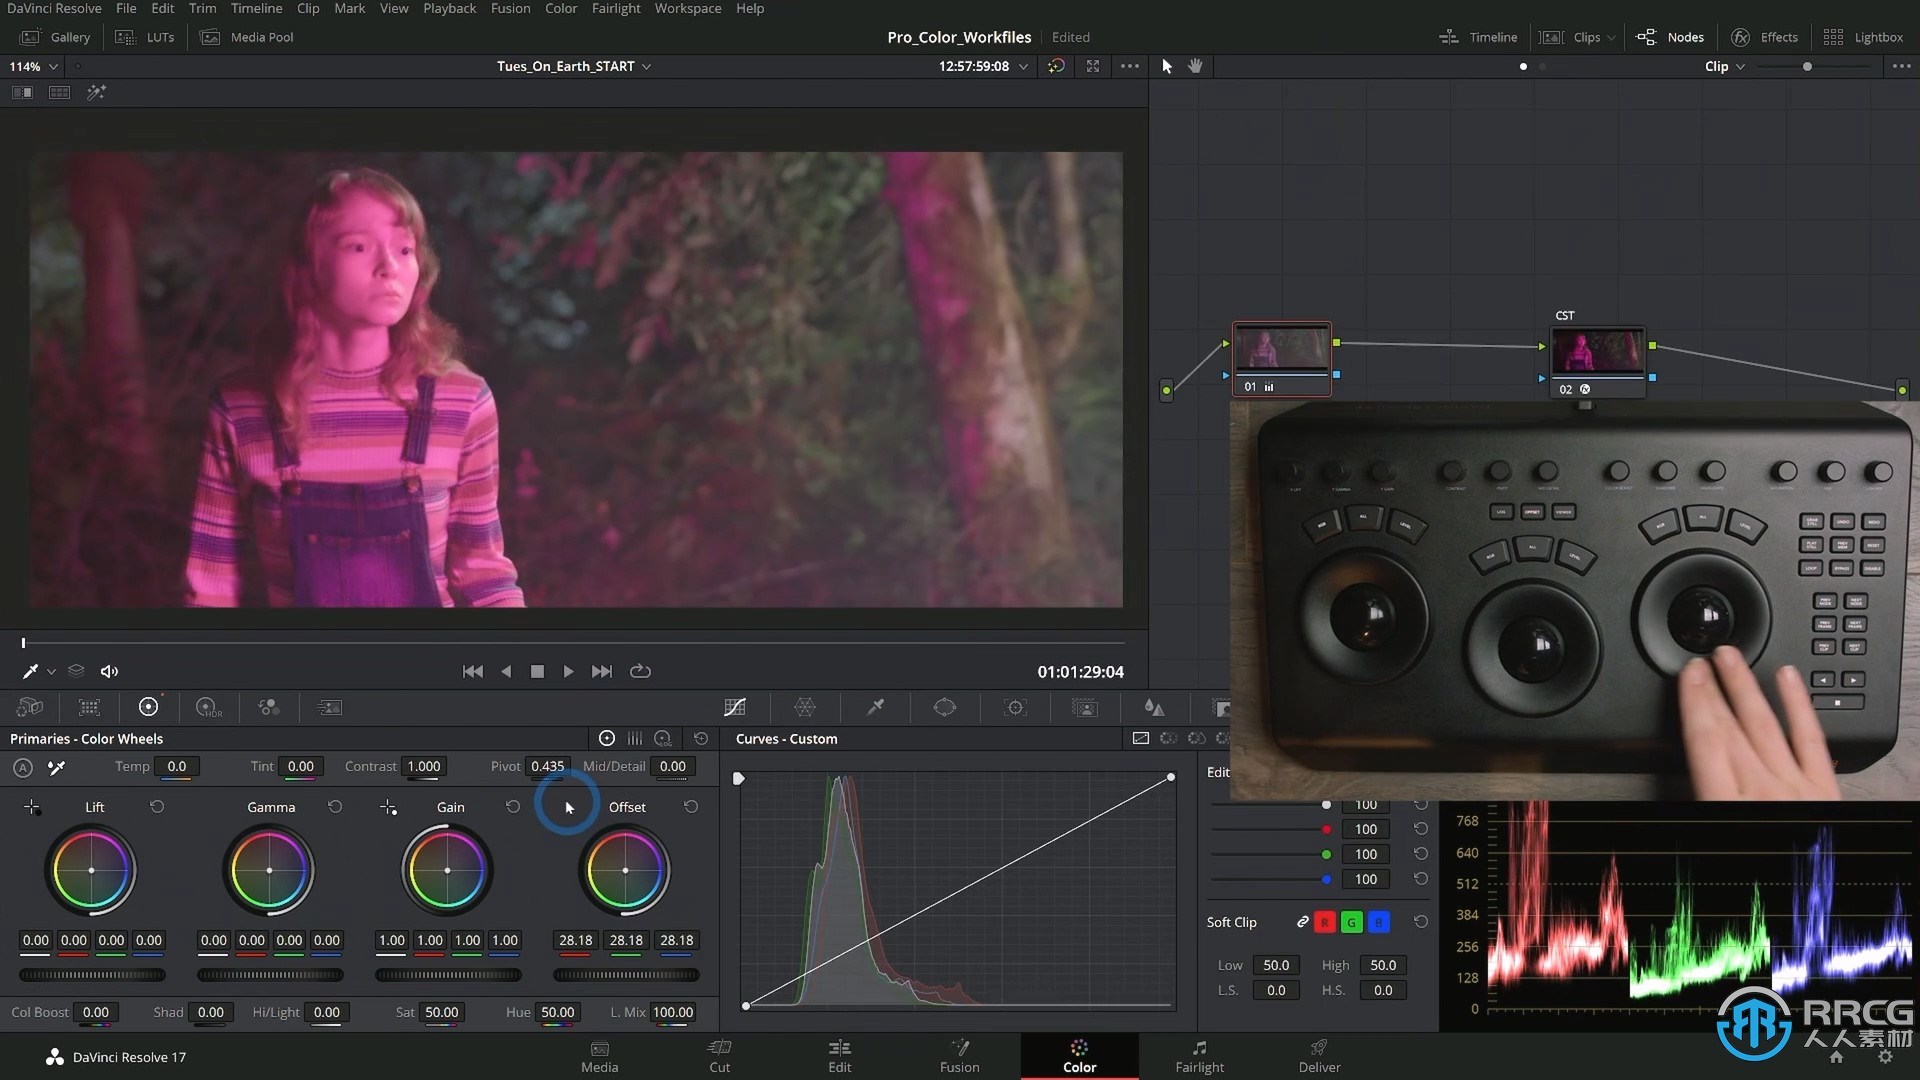Open the Color menu in the menu bar
This screenshot has width=1920, height=1080.
(x=560, y=8)
